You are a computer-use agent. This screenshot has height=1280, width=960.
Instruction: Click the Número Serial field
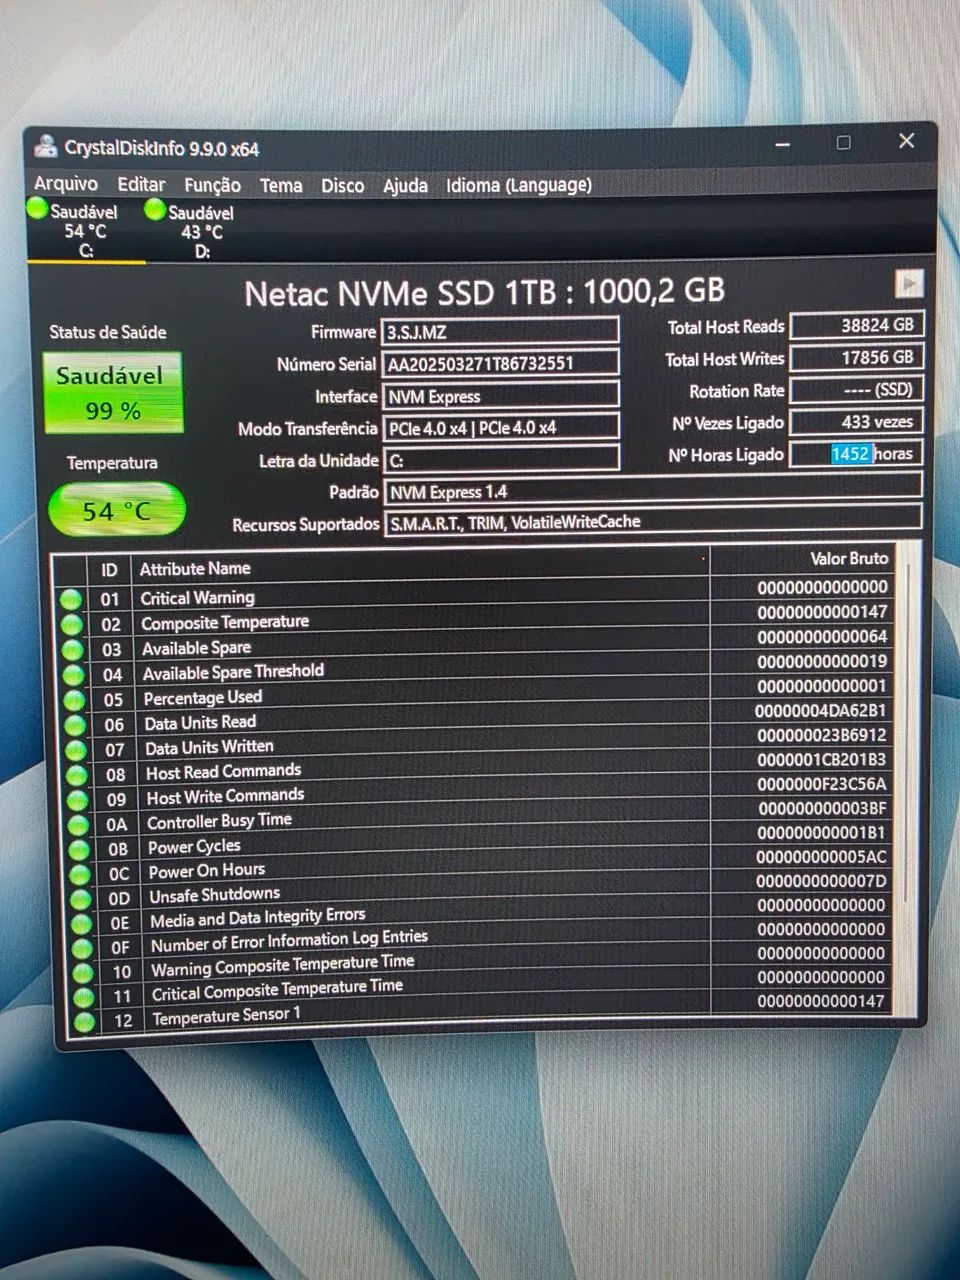pos(501,363)
